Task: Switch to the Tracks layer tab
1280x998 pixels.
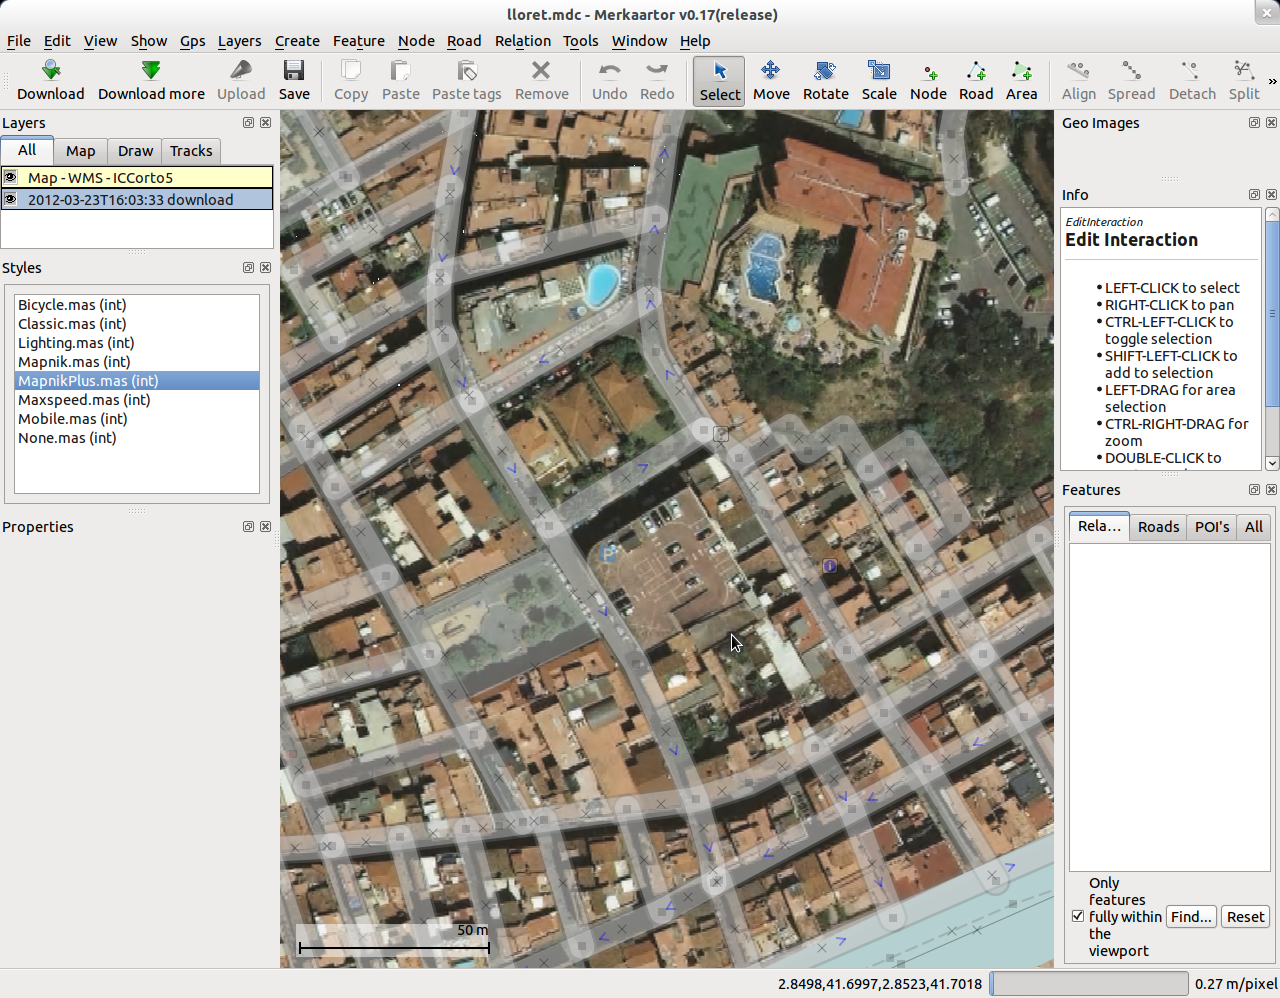Action: 191,151
